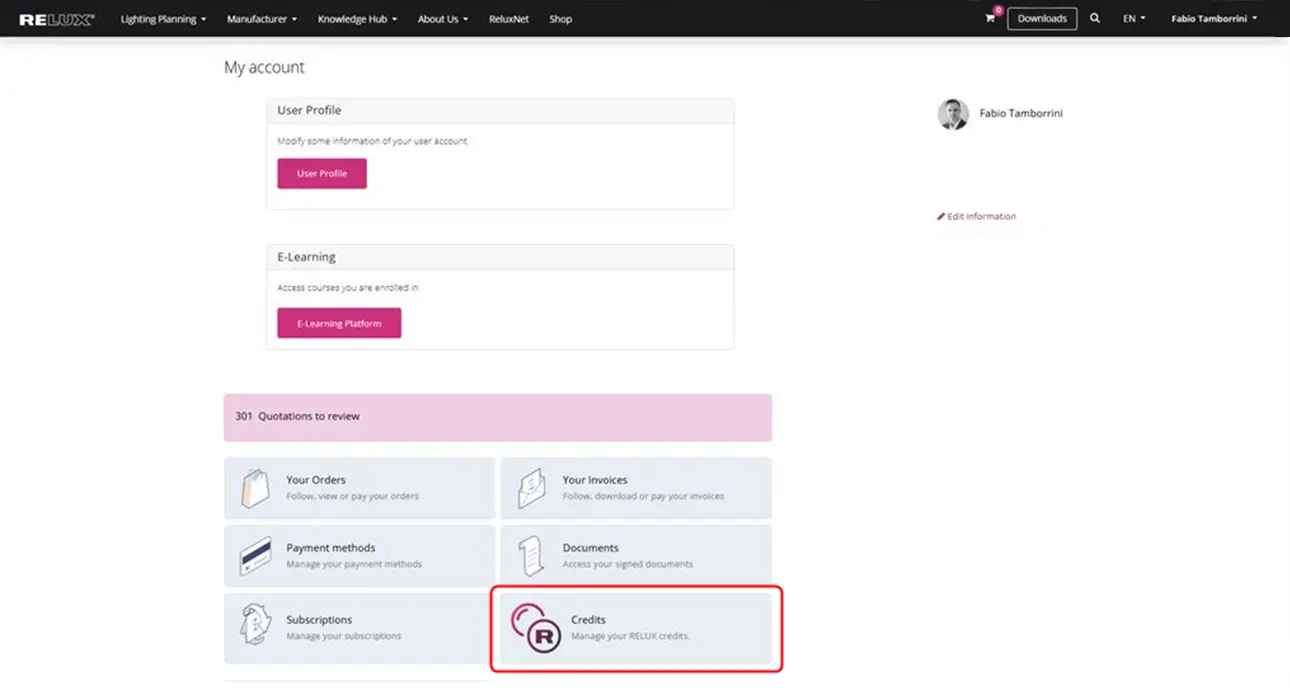Viewport: 1290px width, 694px height.
Task: Go to Rely×Net in the navigation bar
Action: point(508,19)
